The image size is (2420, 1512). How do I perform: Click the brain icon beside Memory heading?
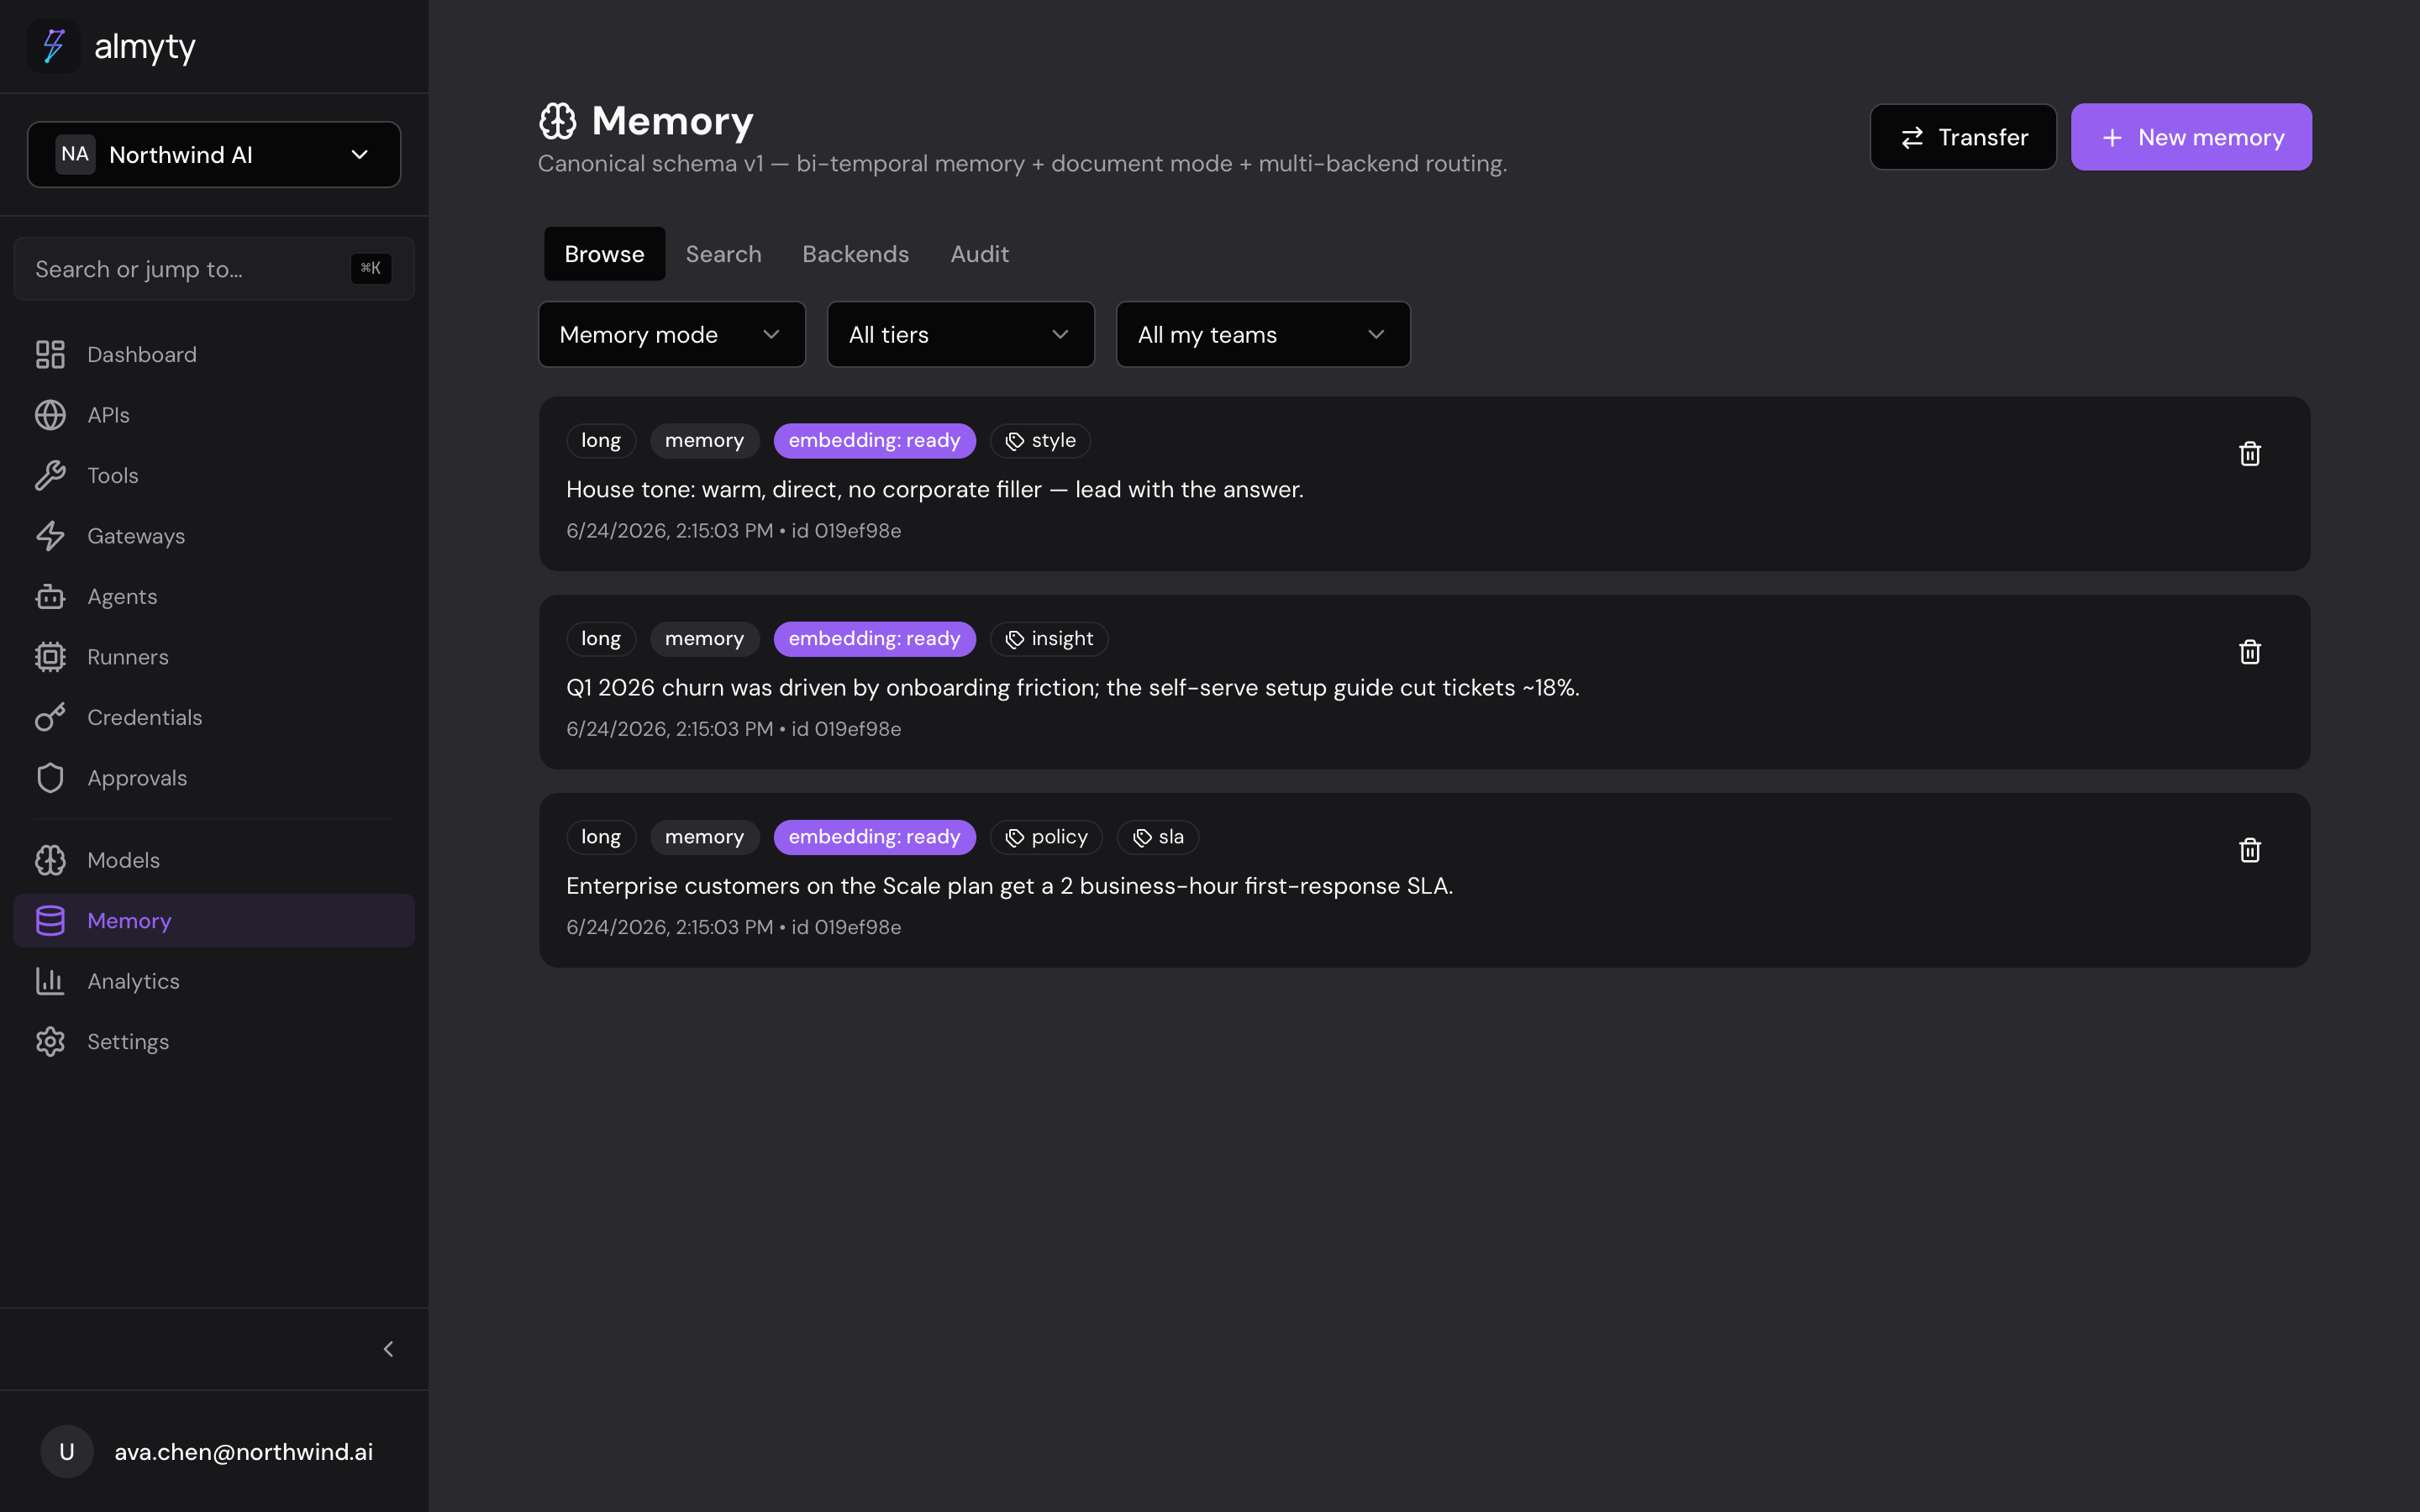coord(558,121)
